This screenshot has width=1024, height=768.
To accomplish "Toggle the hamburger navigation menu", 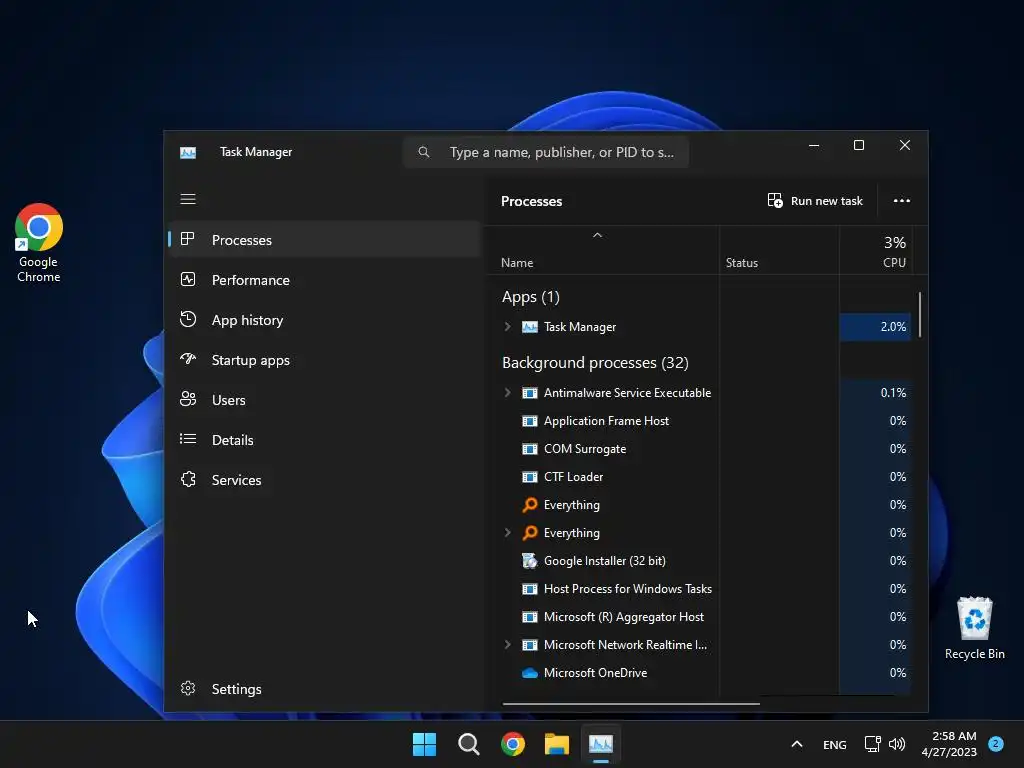I will (188, 199).
